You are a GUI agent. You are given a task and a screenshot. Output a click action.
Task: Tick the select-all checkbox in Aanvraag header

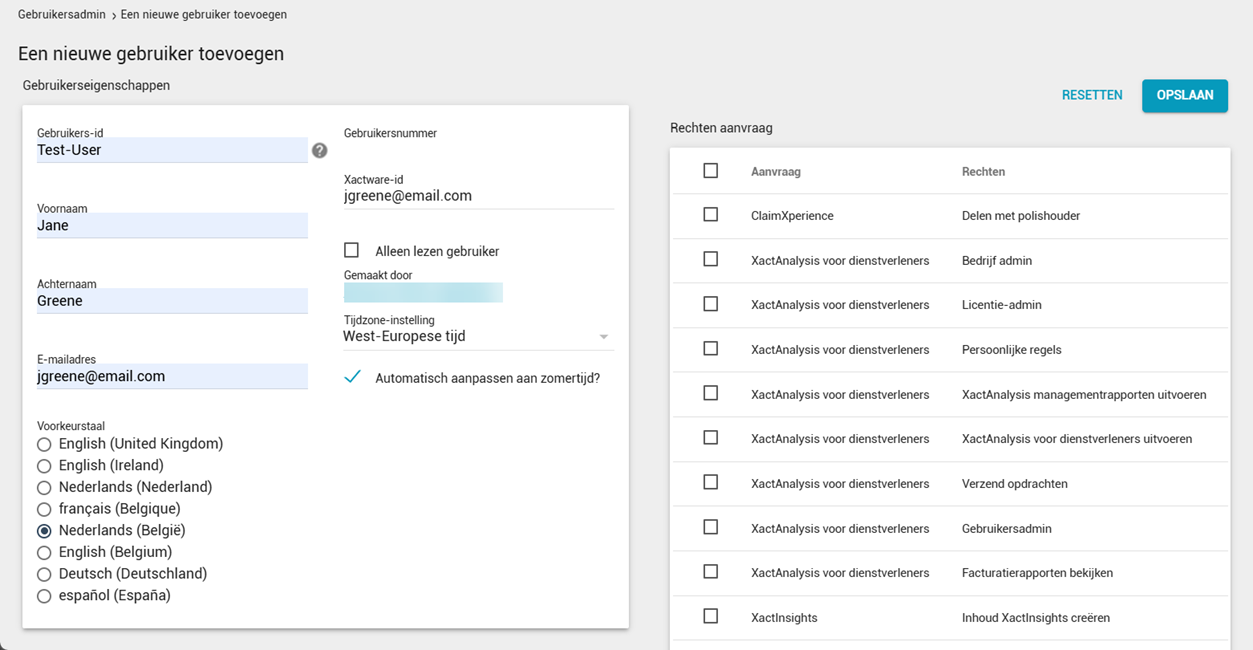(x=711, y=171)
